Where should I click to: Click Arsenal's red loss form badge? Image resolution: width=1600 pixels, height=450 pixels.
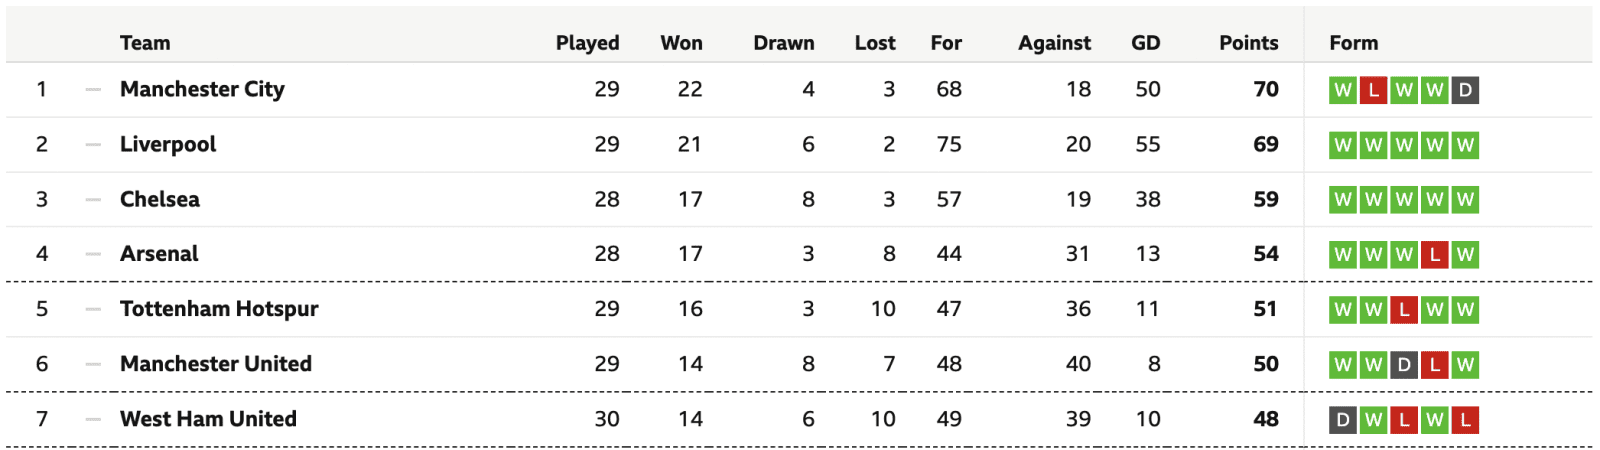point(1435,255)
